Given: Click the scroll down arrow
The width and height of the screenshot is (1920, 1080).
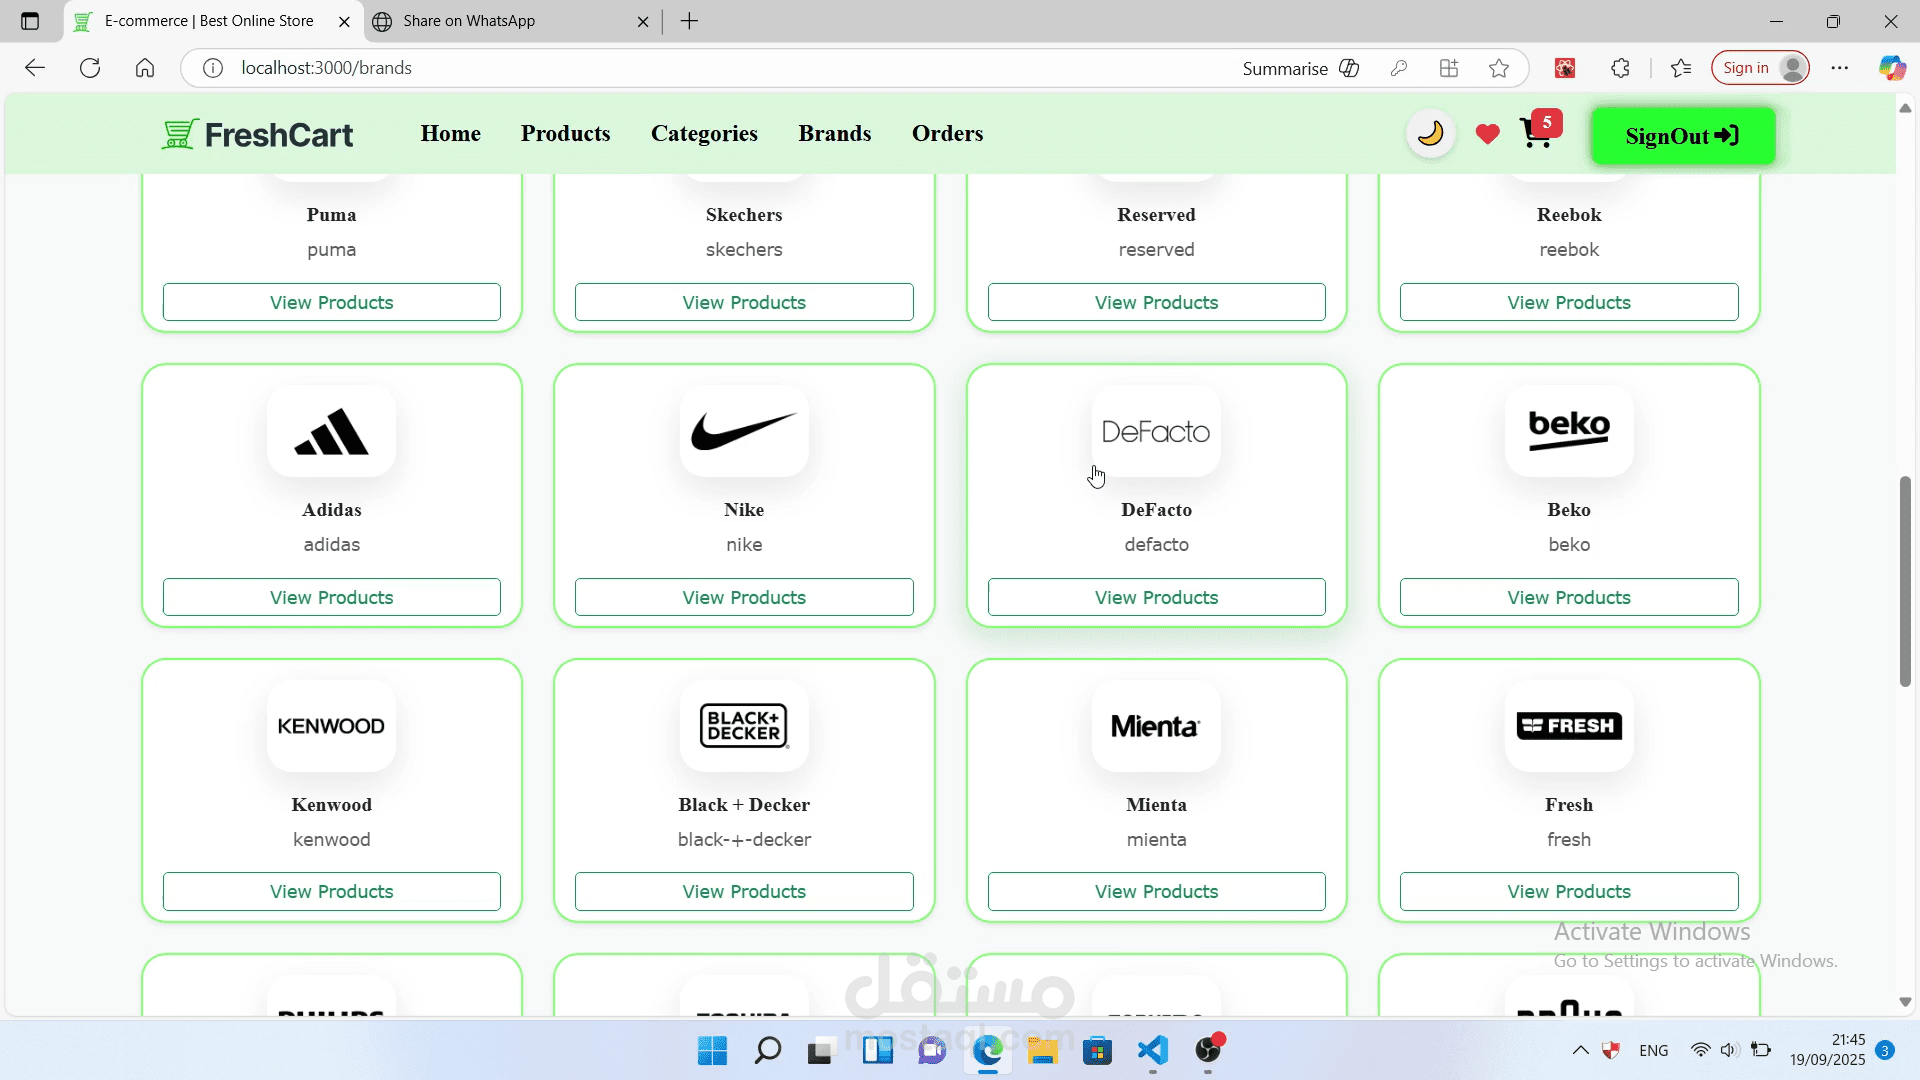Looking at the screenshot, I should coord(1905,1002).
